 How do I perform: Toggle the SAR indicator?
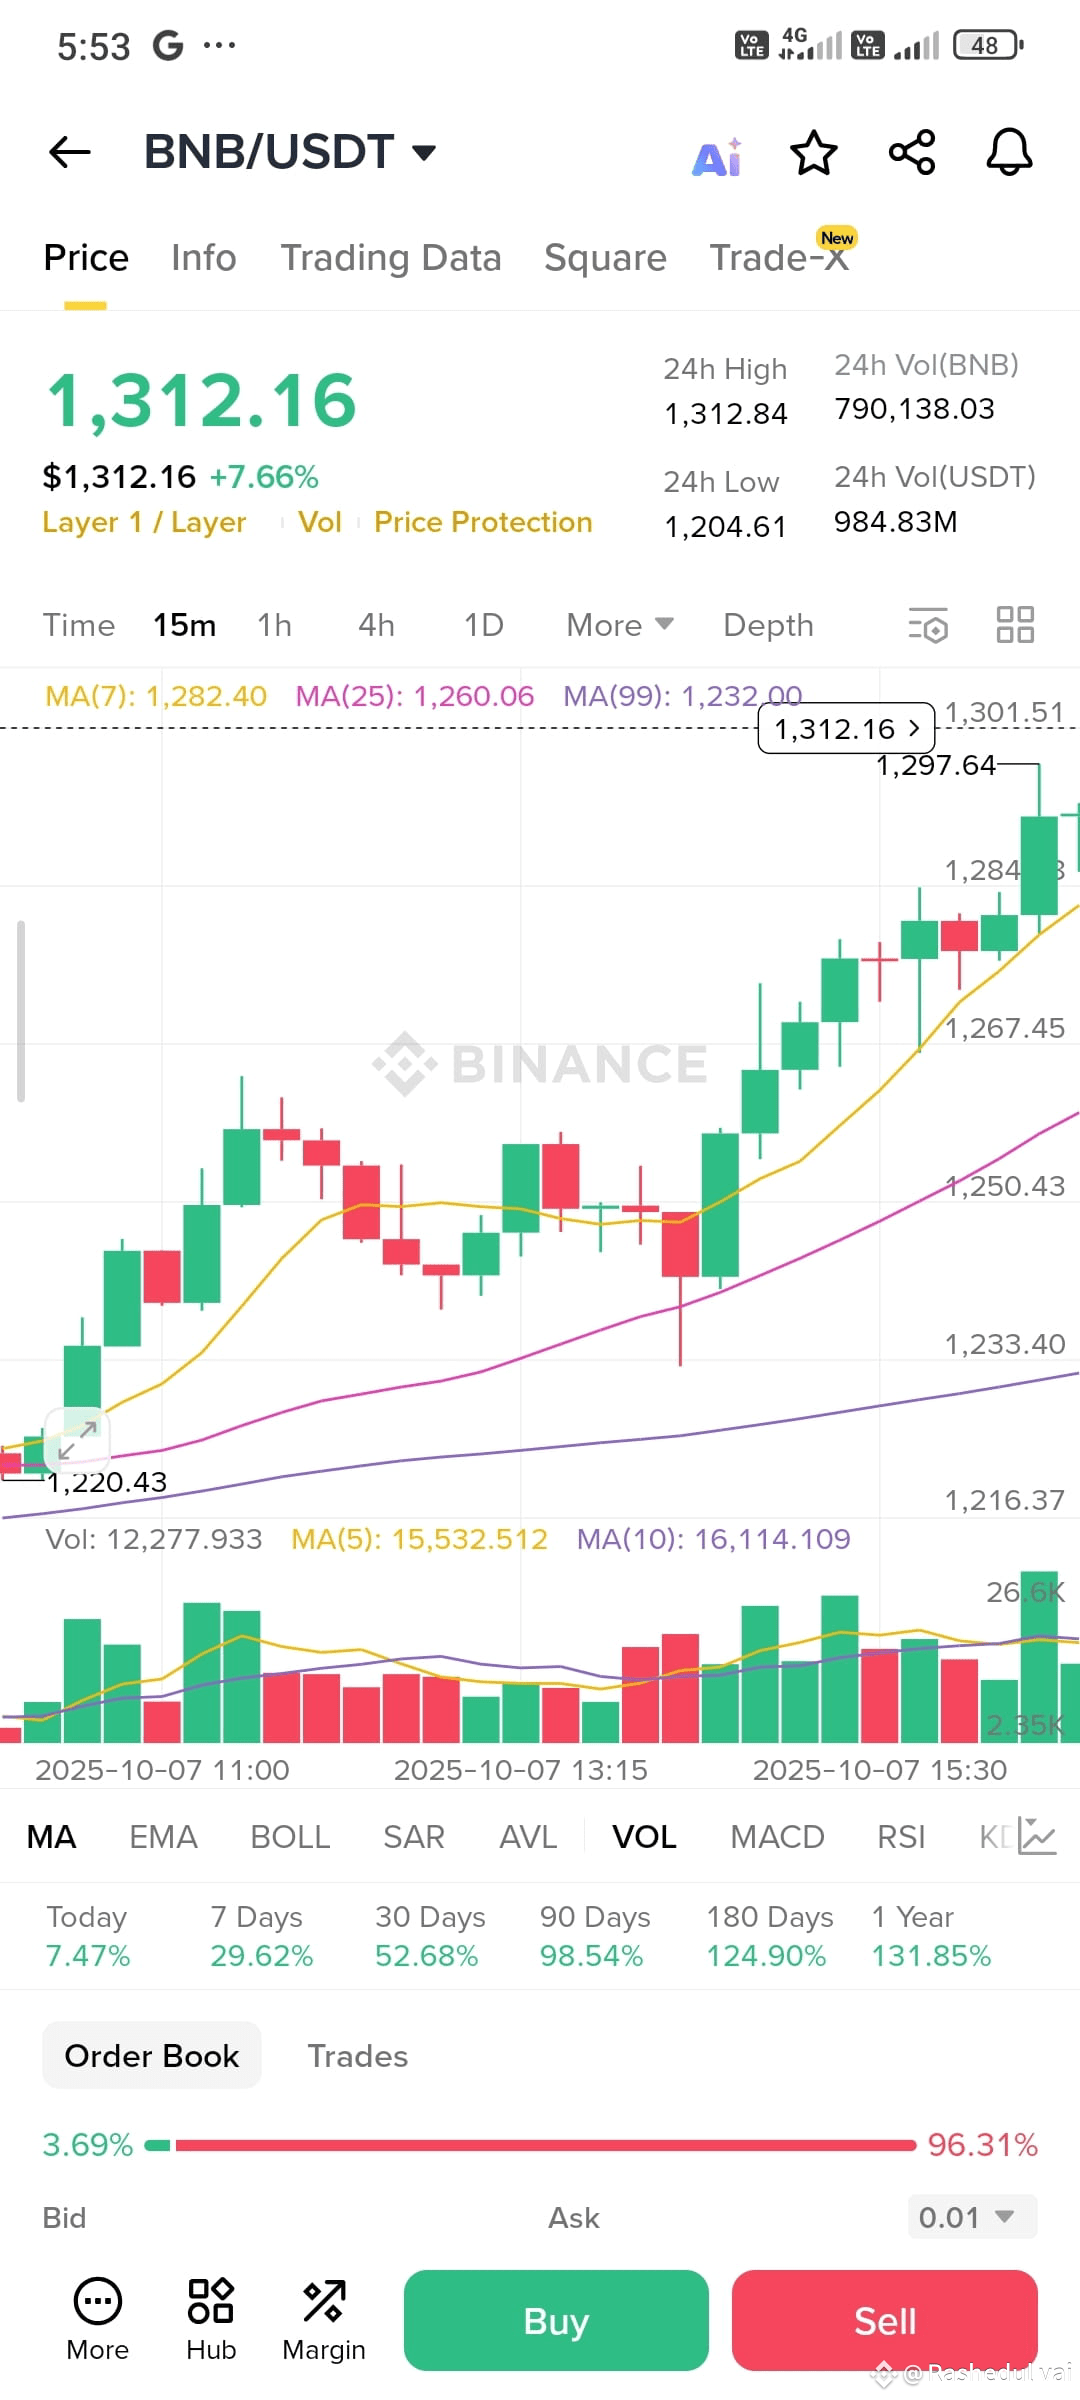tap(414, 1837)
